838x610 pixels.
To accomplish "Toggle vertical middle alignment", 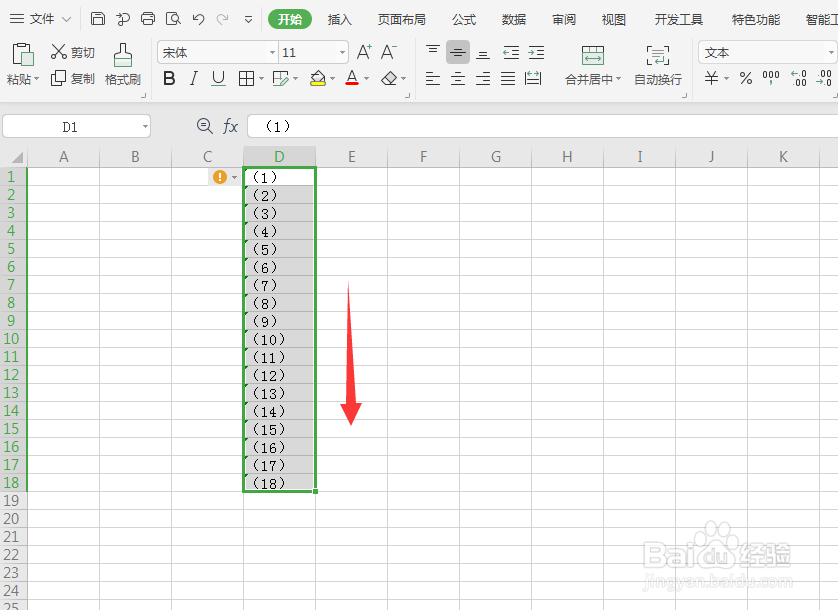I will pos(458,52).
